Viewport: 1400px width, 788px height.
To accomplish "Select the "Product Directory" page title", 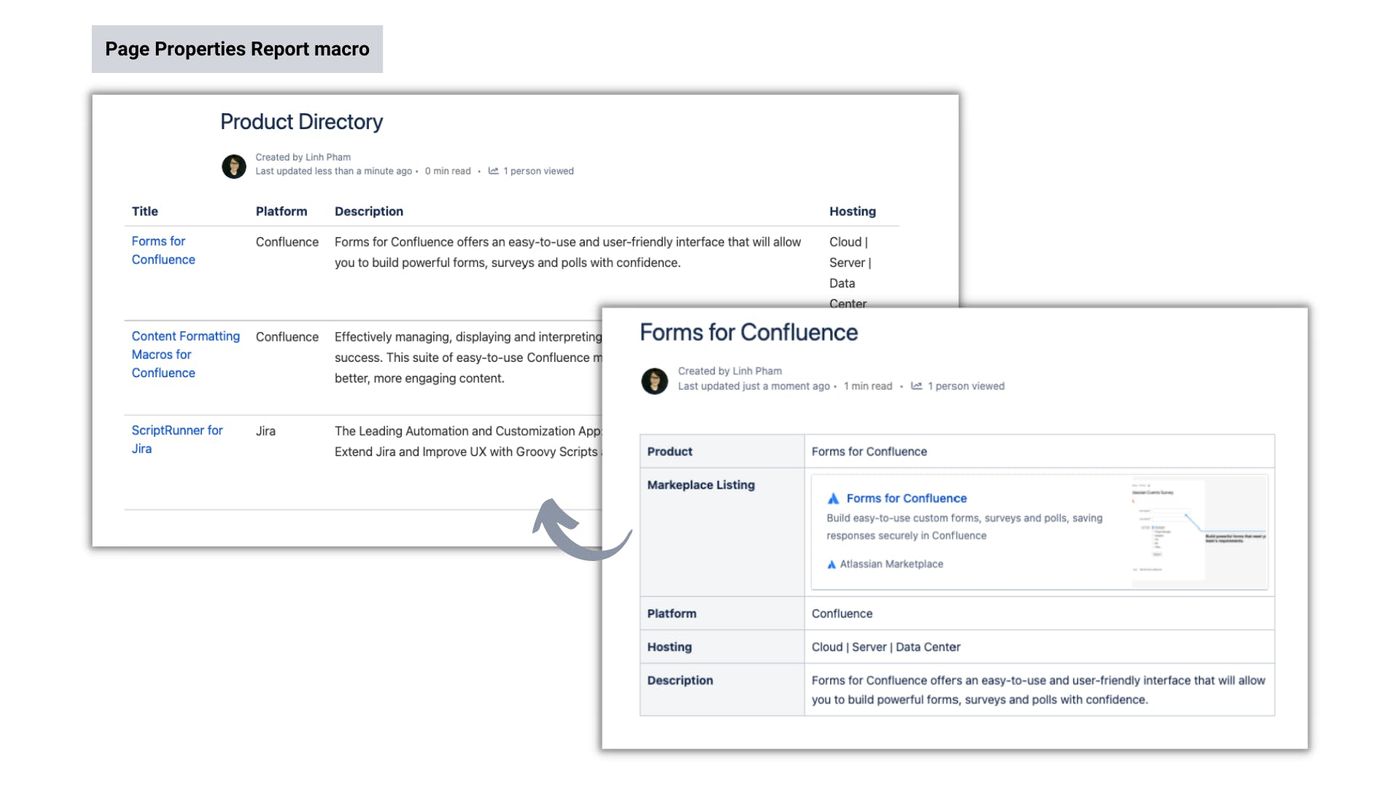I will click(301, 121).
